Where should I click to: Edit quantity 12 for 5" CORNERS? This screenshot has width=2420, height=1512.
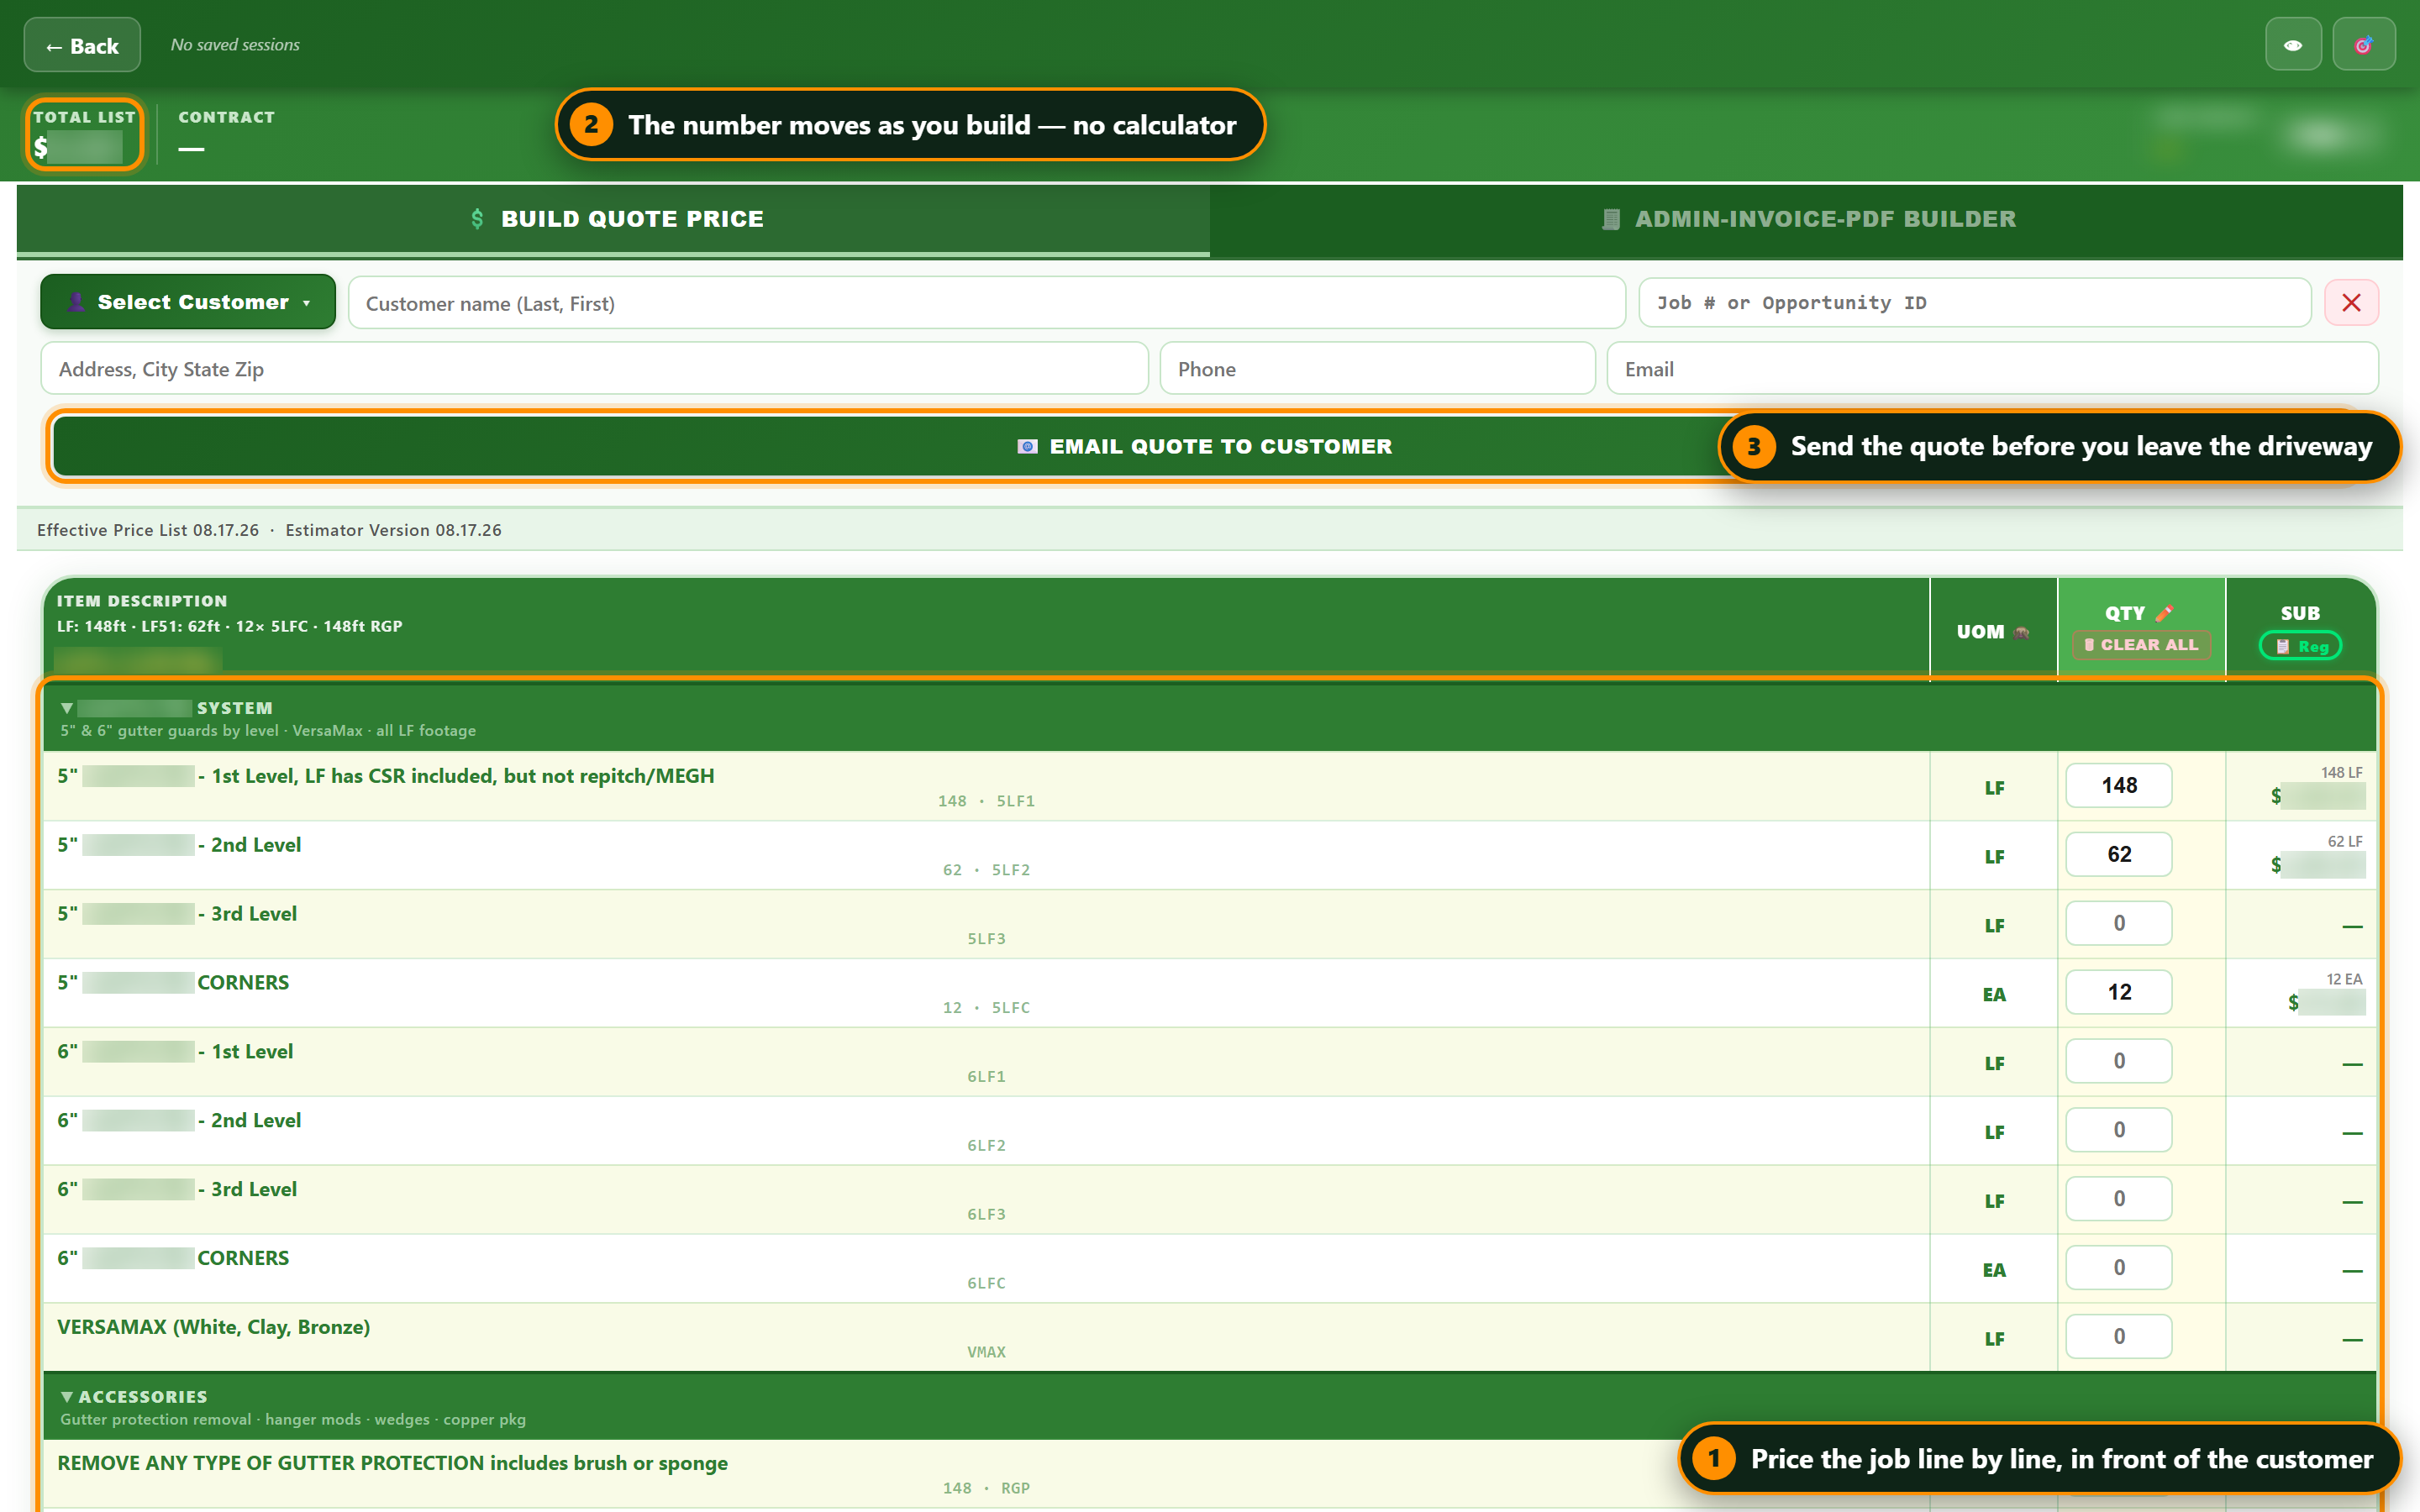click(x=2118, y=993)
